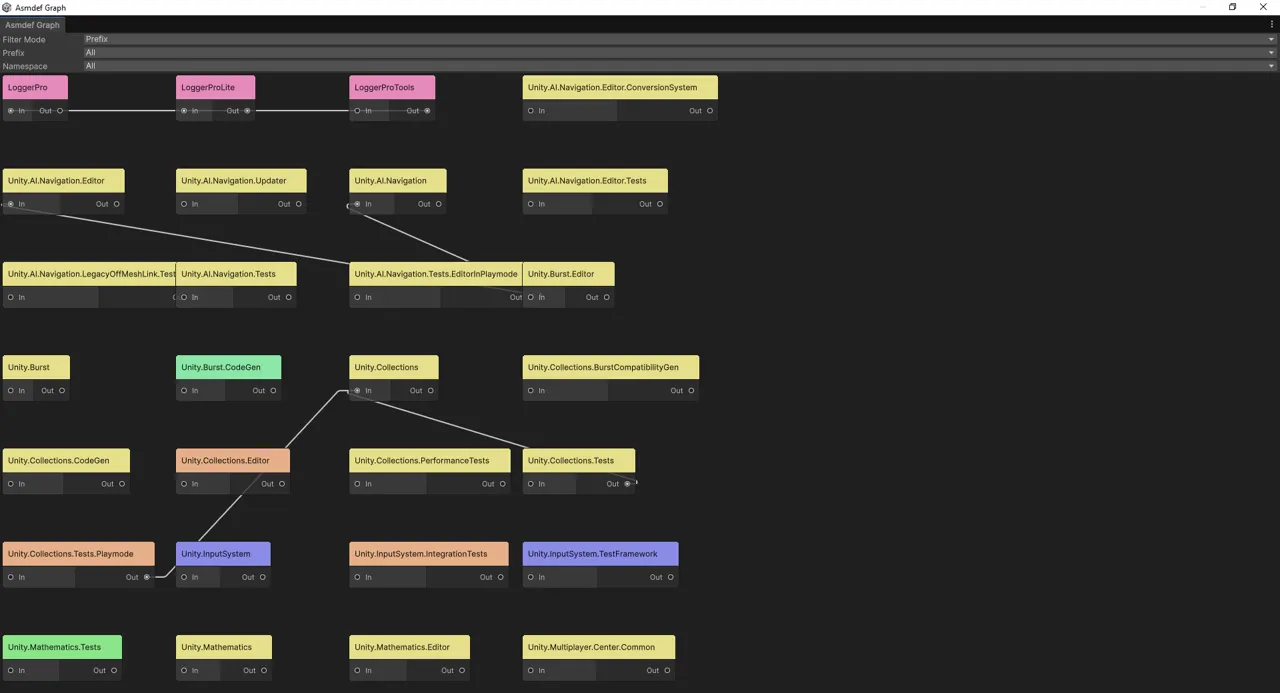The width and height of the screenshot is (1280, 693).
Task: Select the Unity.Collections.CodeGen node title
Action: [66, 461]
